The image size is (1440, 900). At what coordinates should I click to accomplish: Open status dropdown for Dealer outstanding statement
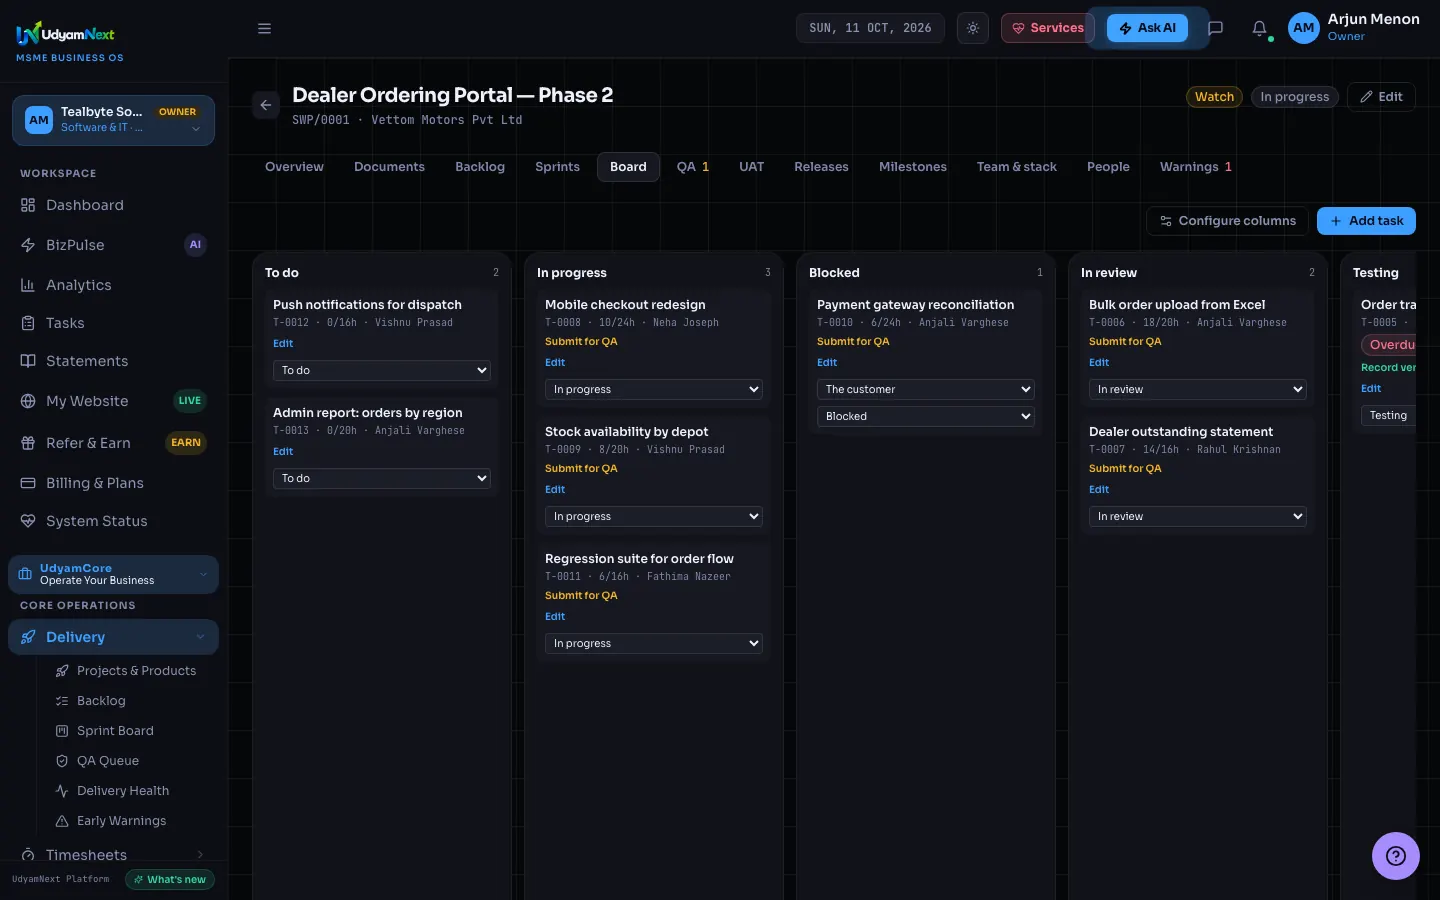tap(1198, 516)
